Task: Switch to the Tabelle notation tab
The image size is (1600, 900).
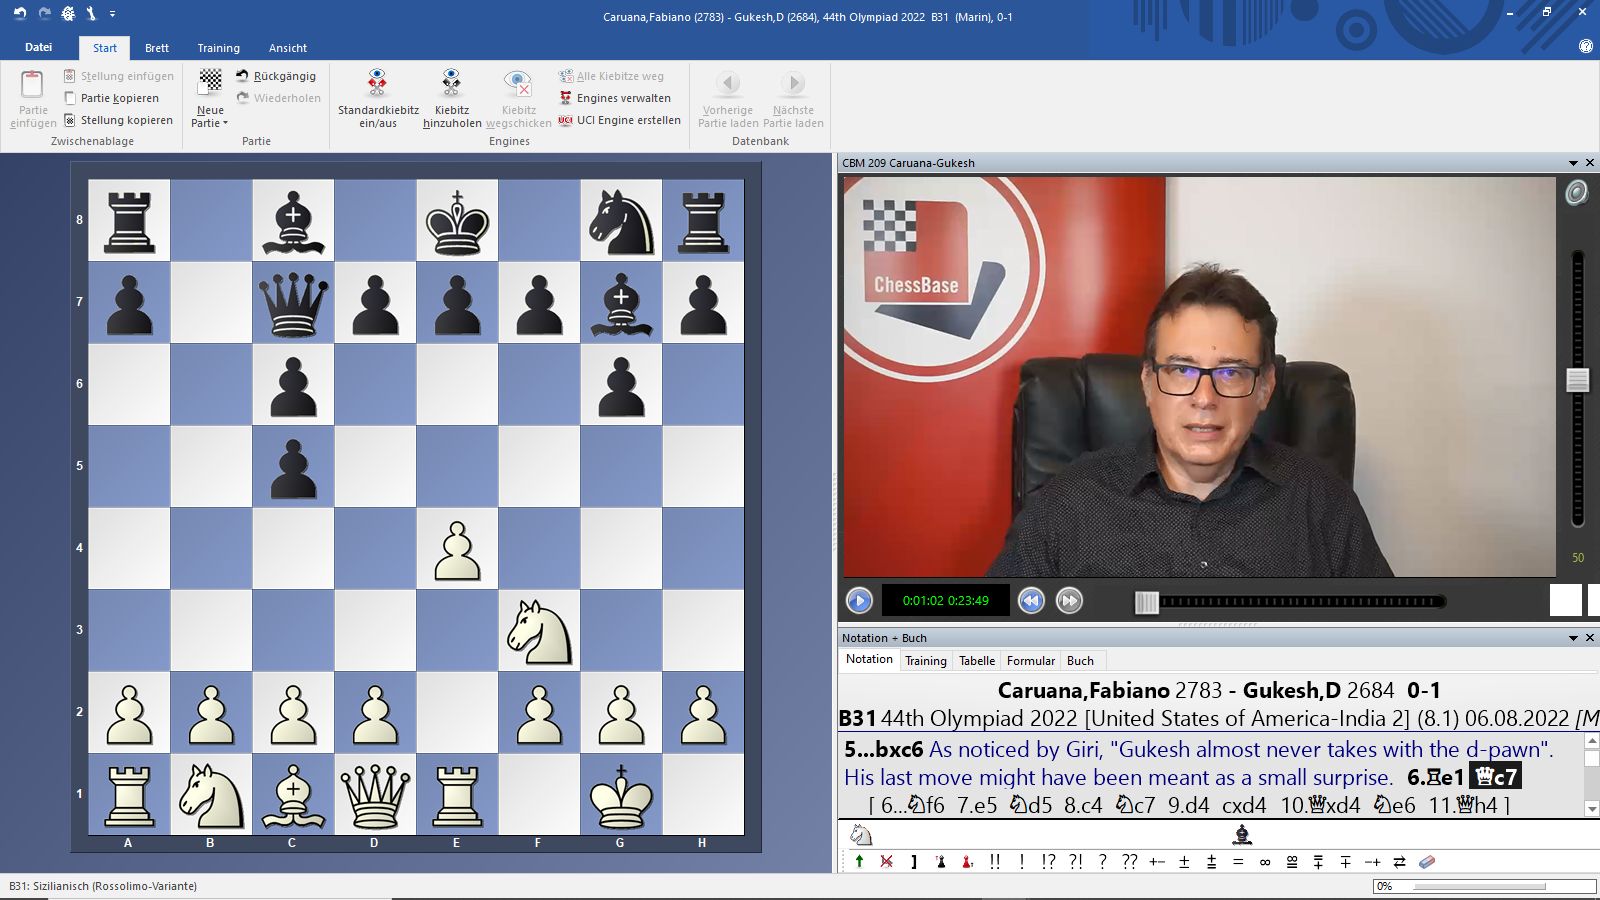Action: click(976, 660)
